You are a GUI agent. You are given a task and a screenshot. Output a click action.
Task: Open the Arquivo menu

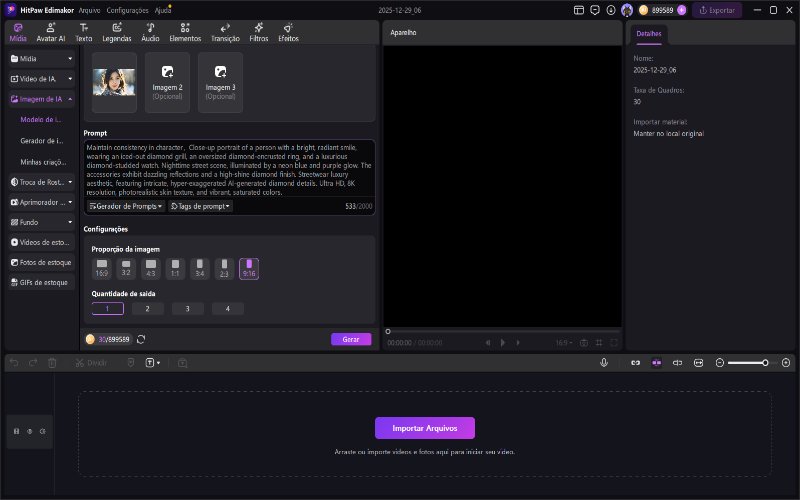tap(89, 10)
